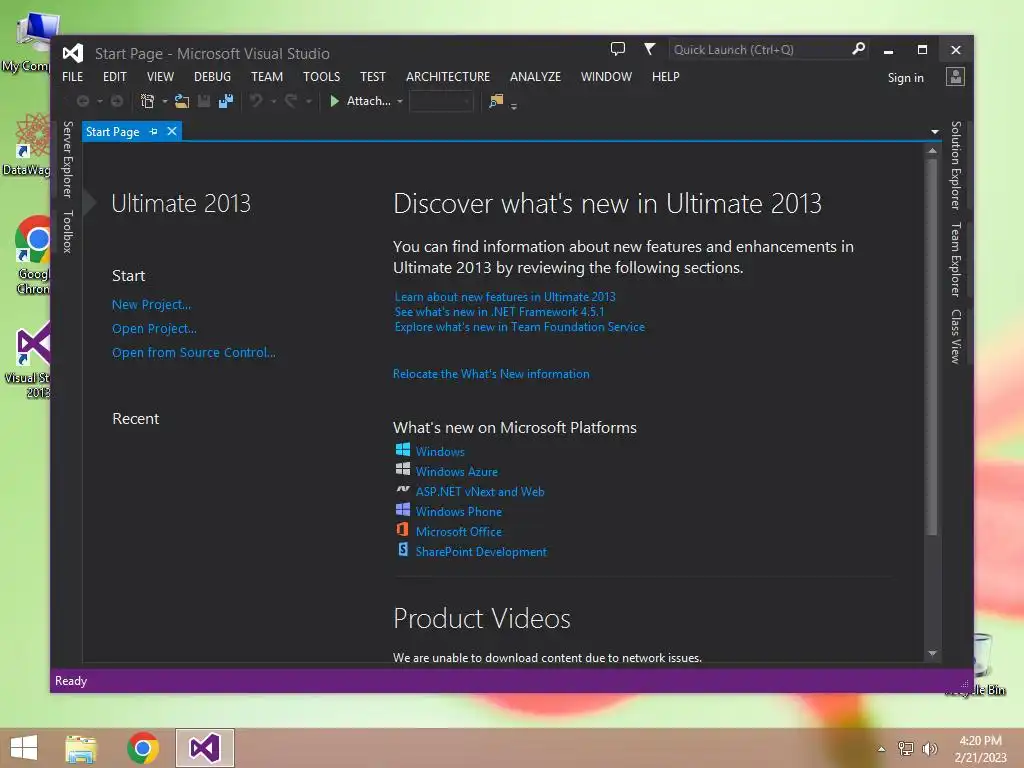Open the Solution Explorer side tab

coord(955,165)
